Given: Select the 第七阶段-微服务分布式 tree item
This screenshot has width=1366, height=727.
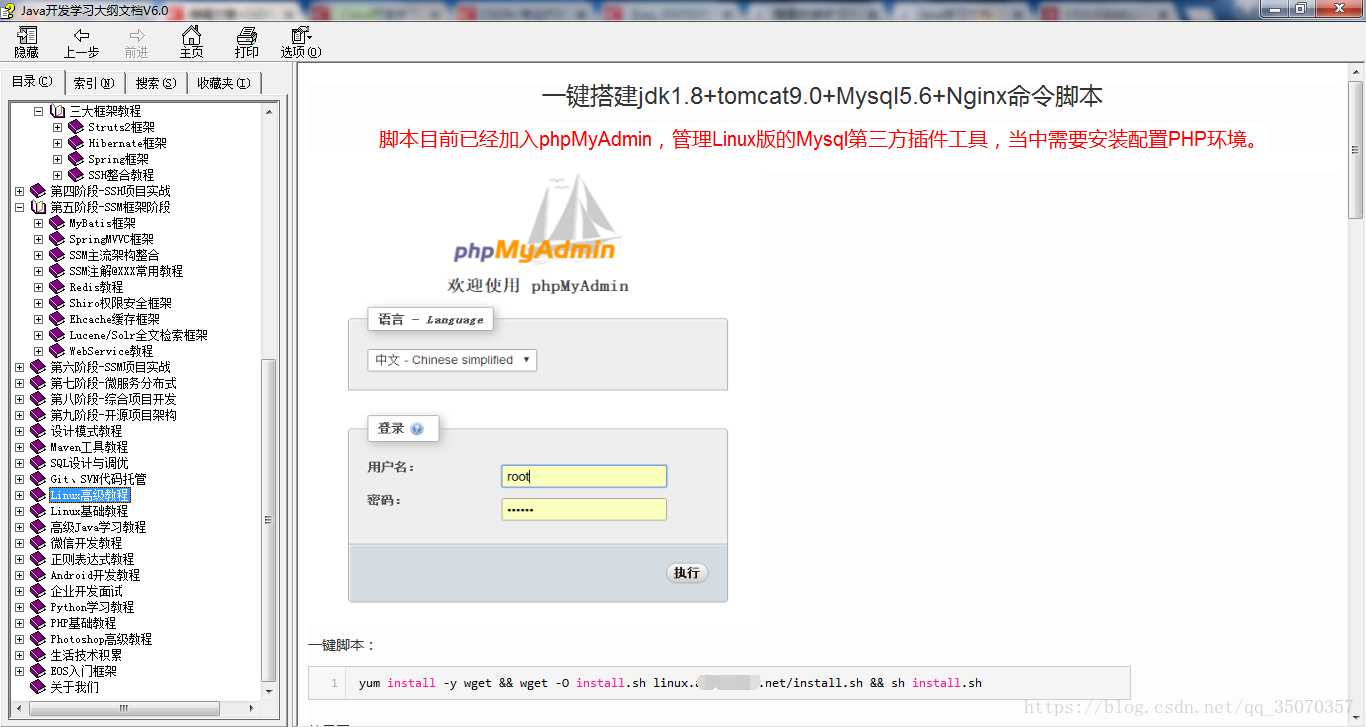Looking at the screenshot, I should [x=114, y=383].
